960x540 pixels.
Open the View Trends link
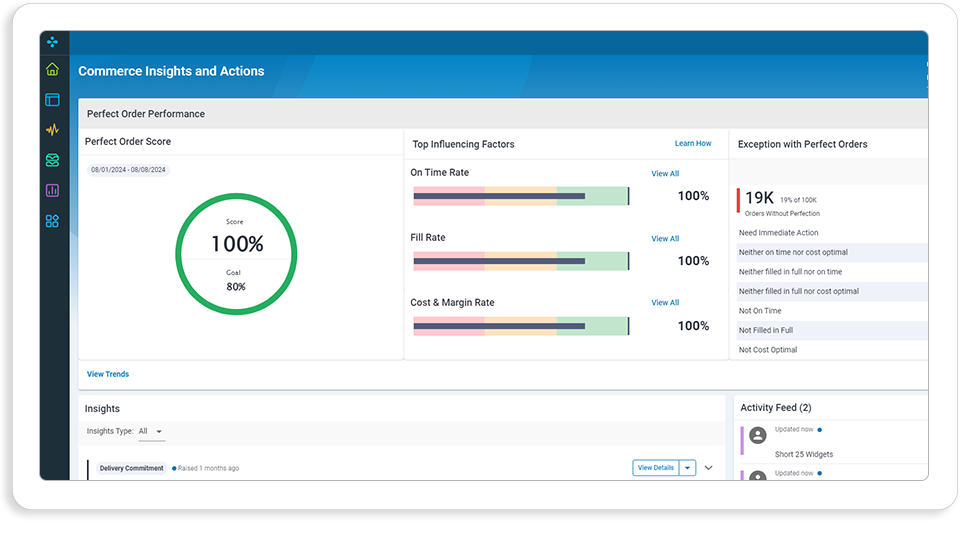[108, 374]
